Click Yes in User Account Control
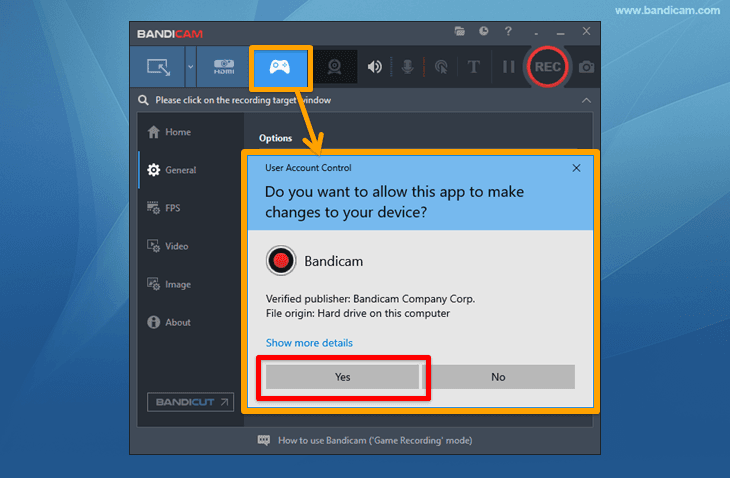 pos(342,377)
